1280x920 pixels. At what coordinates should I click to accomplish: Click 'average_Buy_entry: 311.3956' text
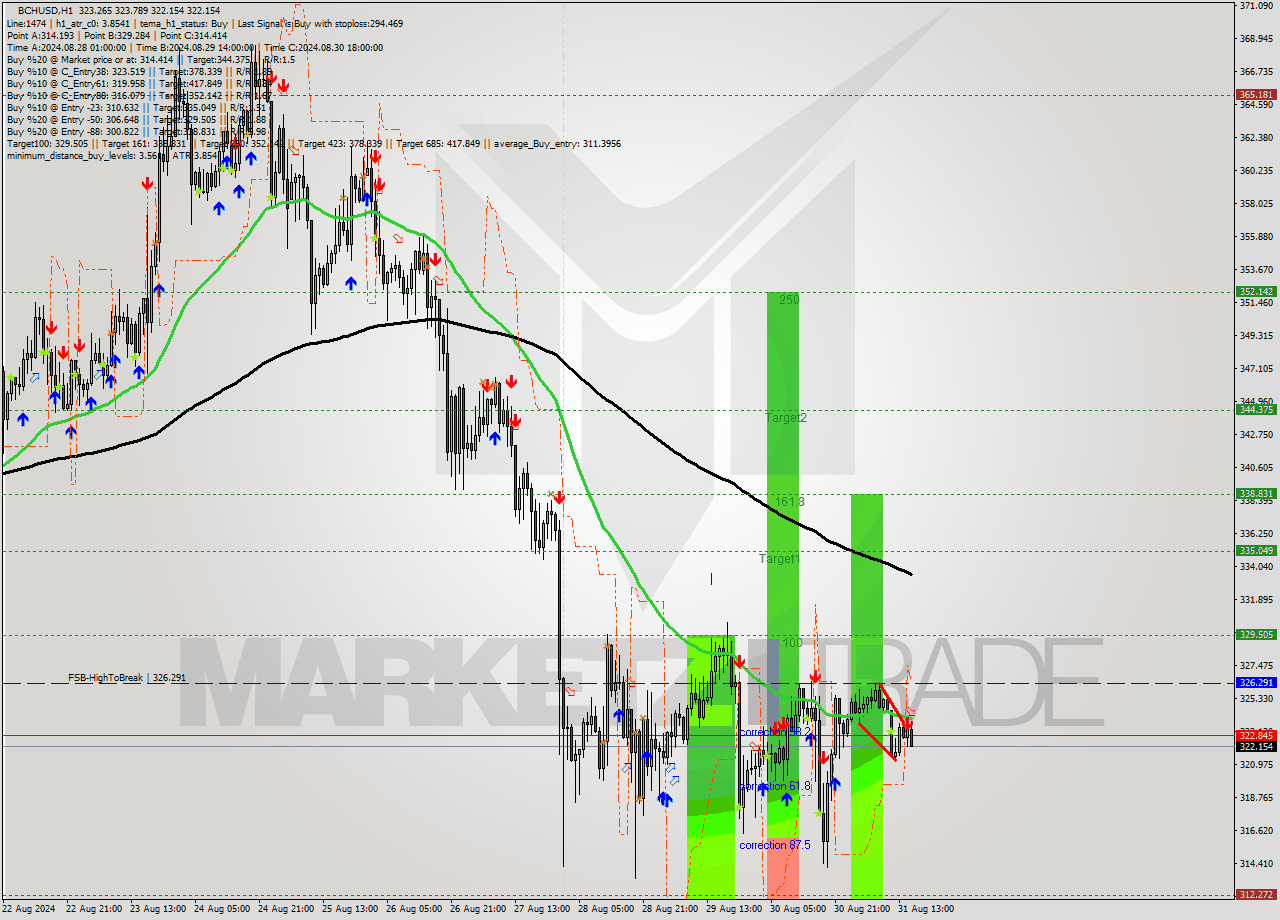click(557, 143)
